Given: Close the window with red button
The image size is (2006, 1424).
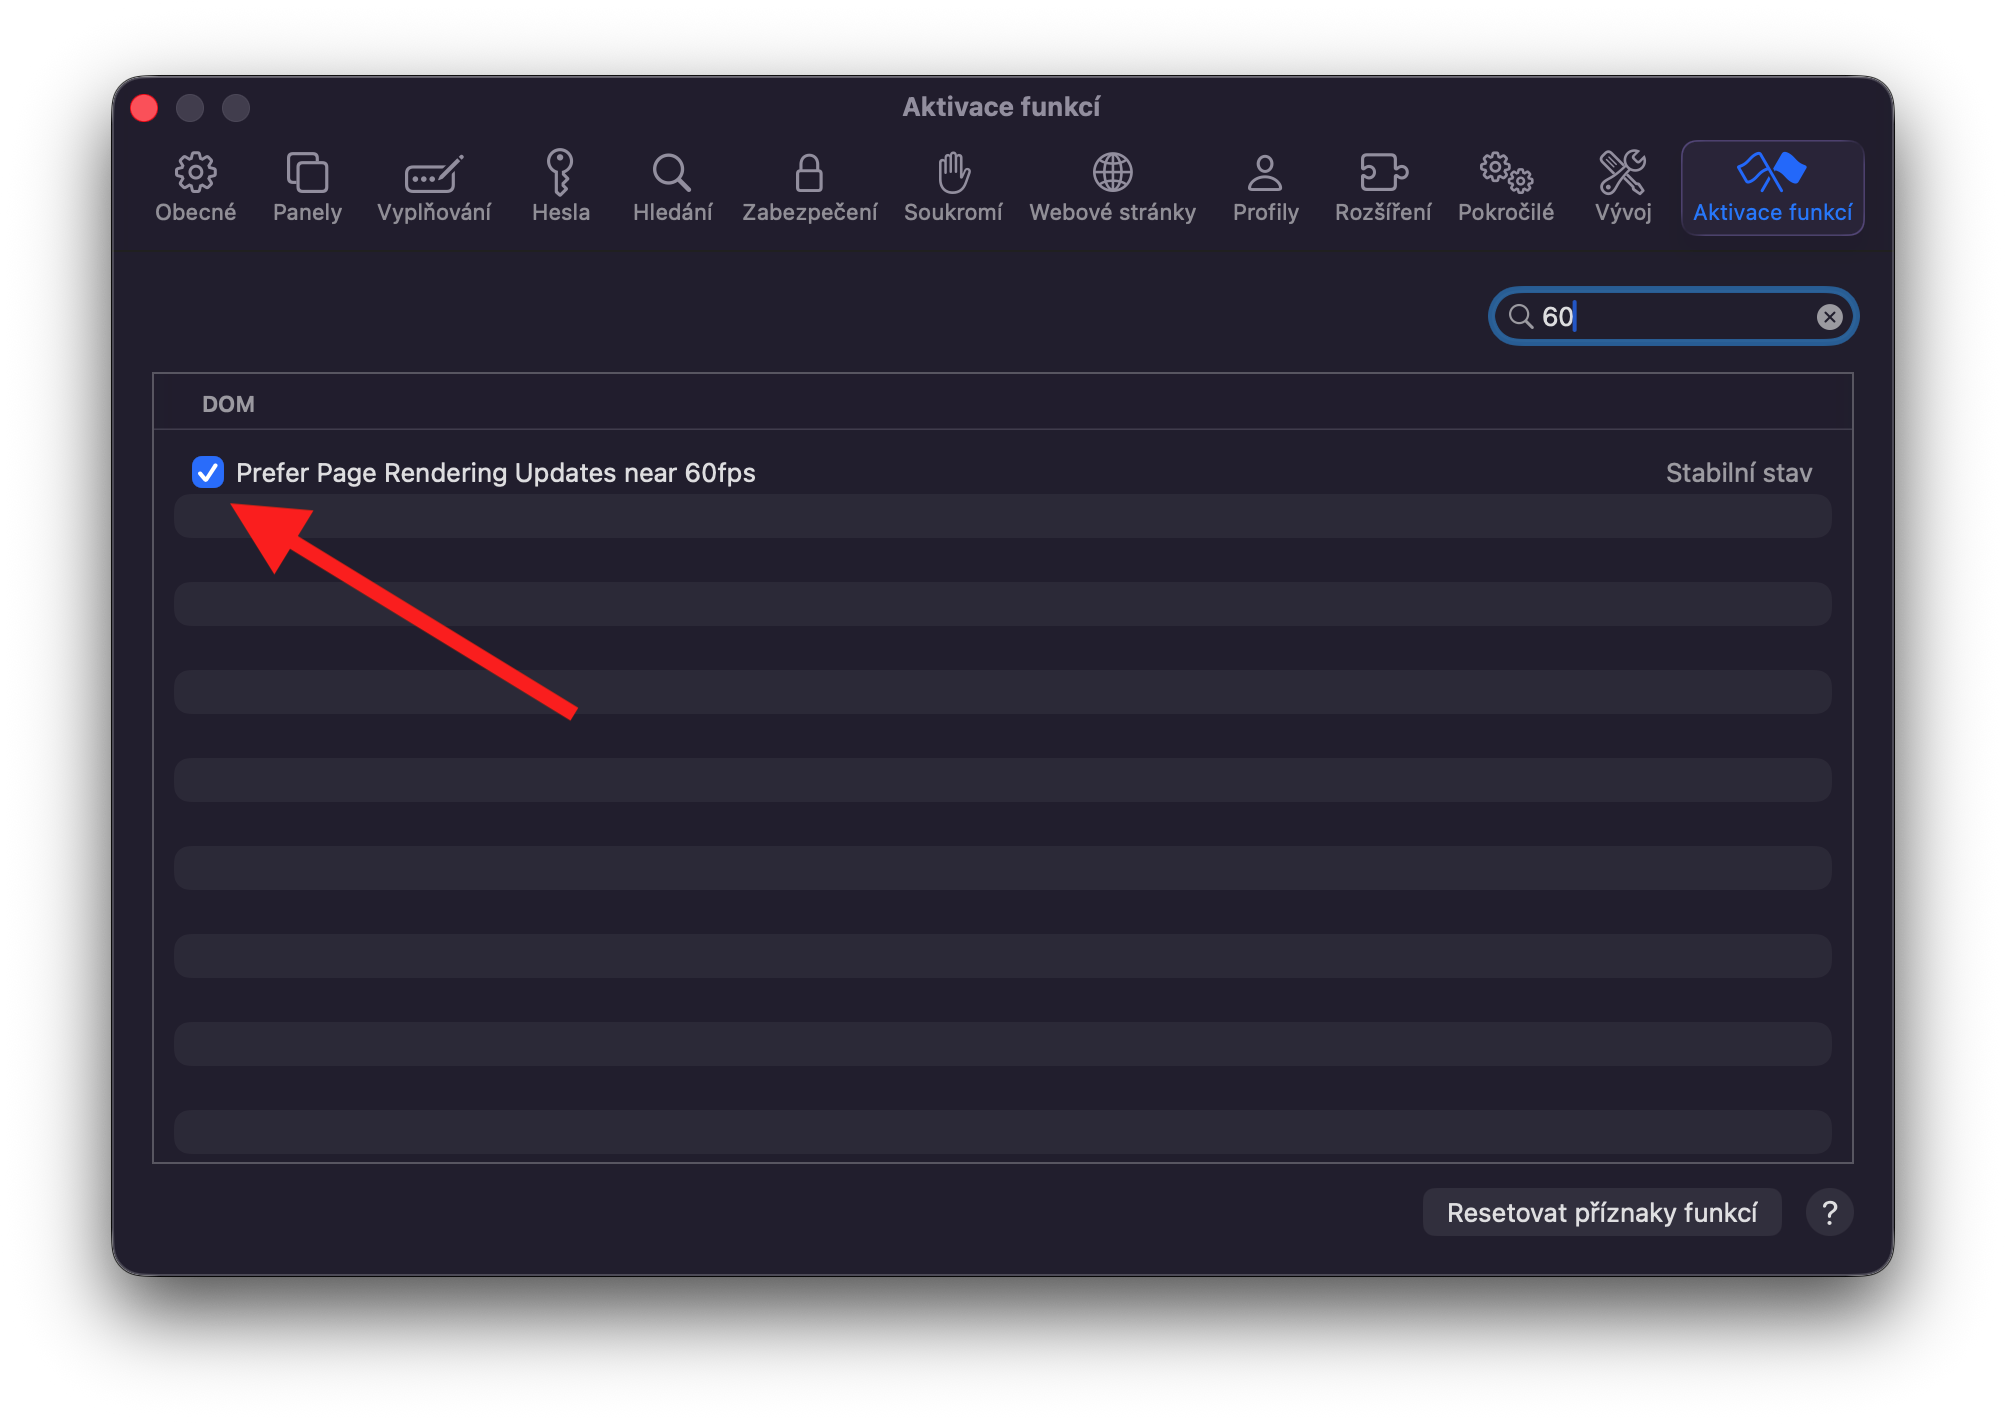Looking at the screenshot, I should [145, 108].
